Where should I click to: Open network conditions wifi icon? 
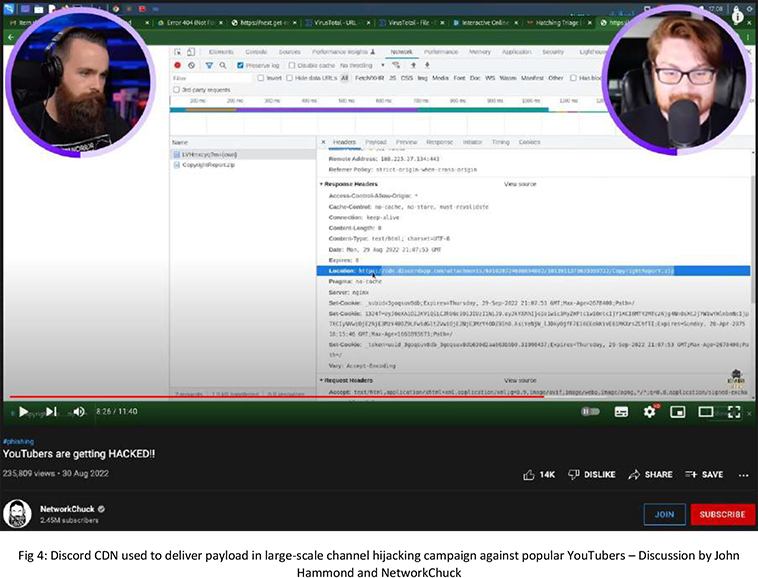[x=396, y=65]
